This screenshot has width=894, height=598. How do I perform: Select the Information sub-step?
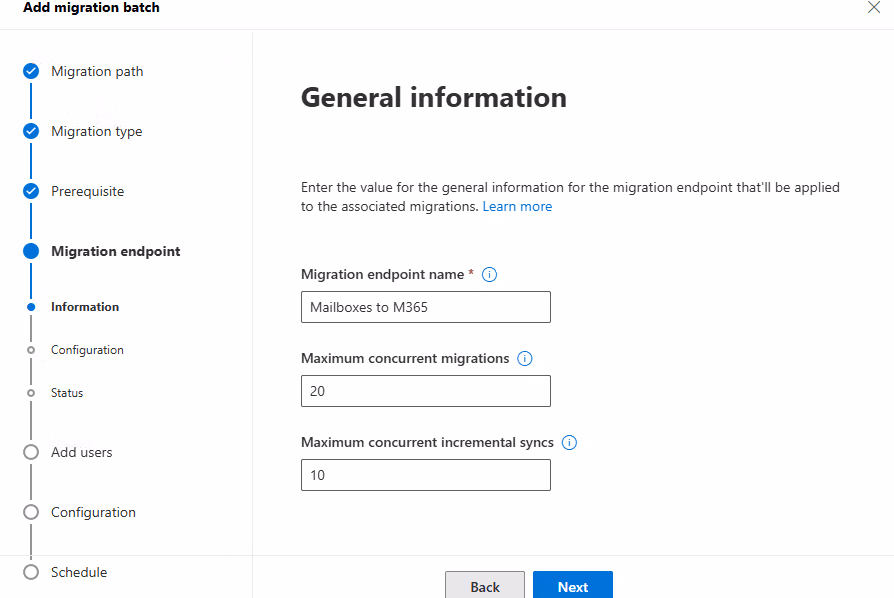[x=85, y=307]
